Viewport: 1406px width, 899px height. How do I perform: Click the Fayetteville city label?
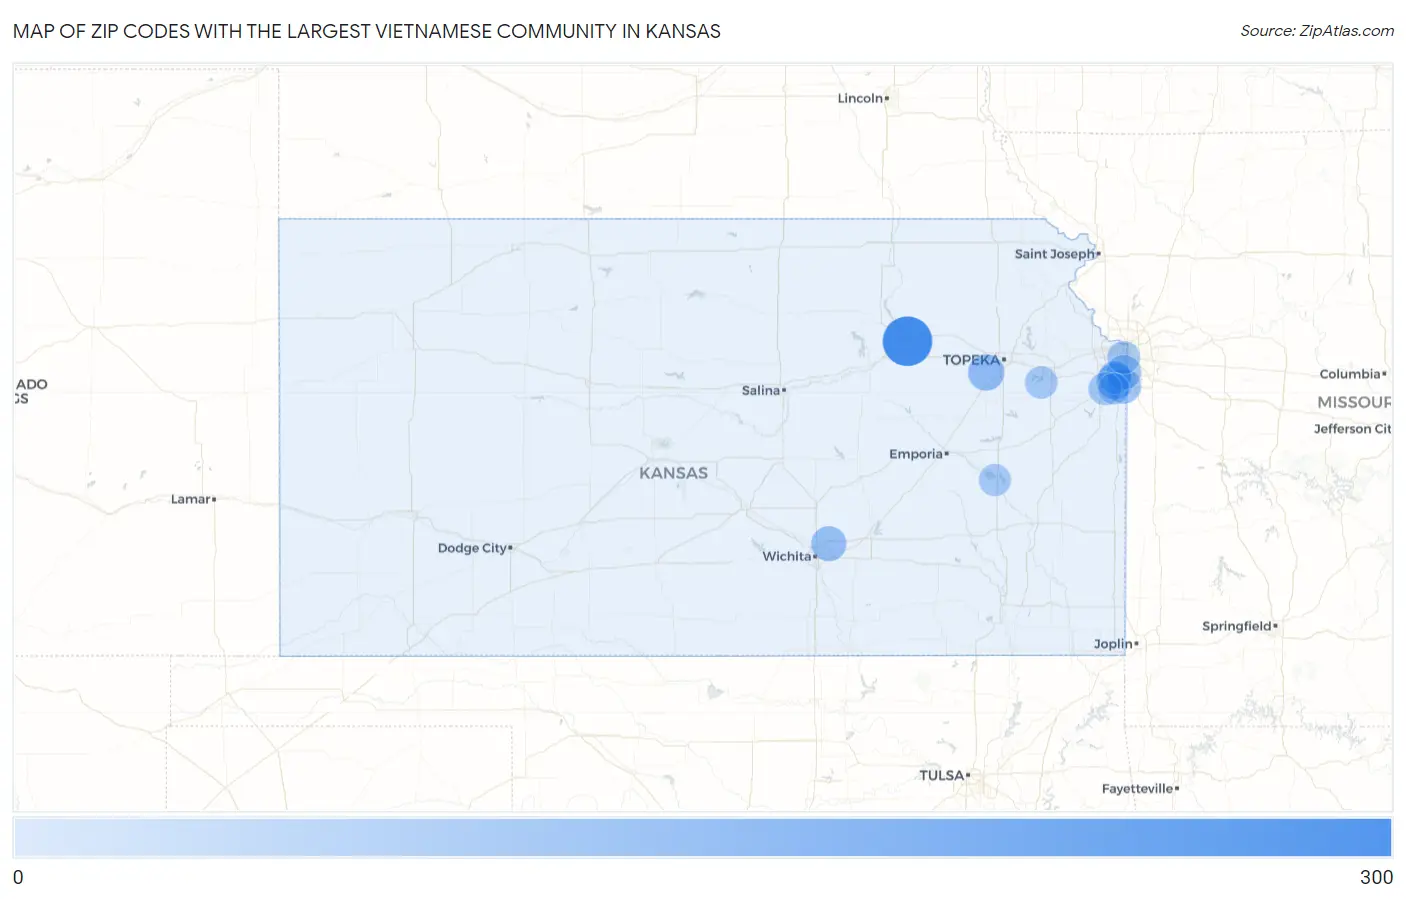(1138, 788)
